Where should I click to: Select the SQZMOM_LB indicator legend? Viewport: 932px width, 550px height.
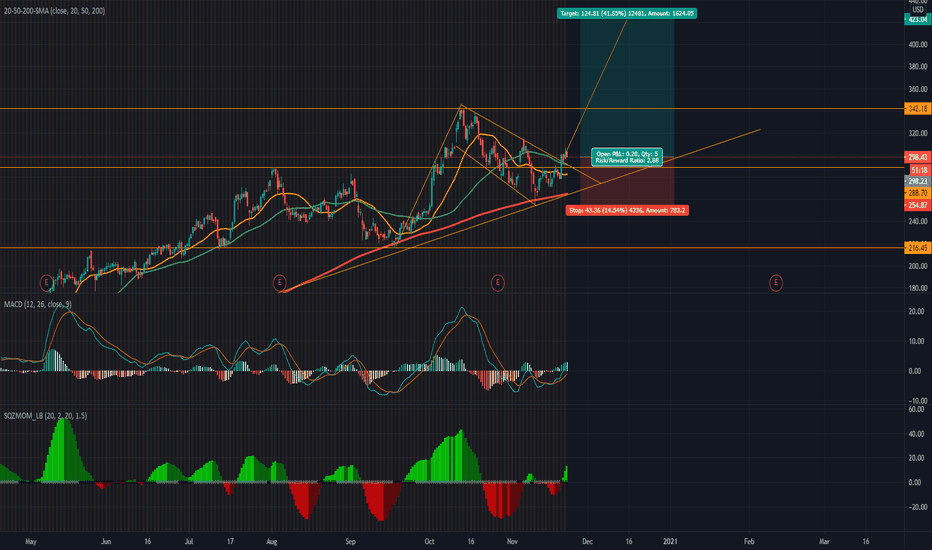pyautogui.click(x=45, y=416)
